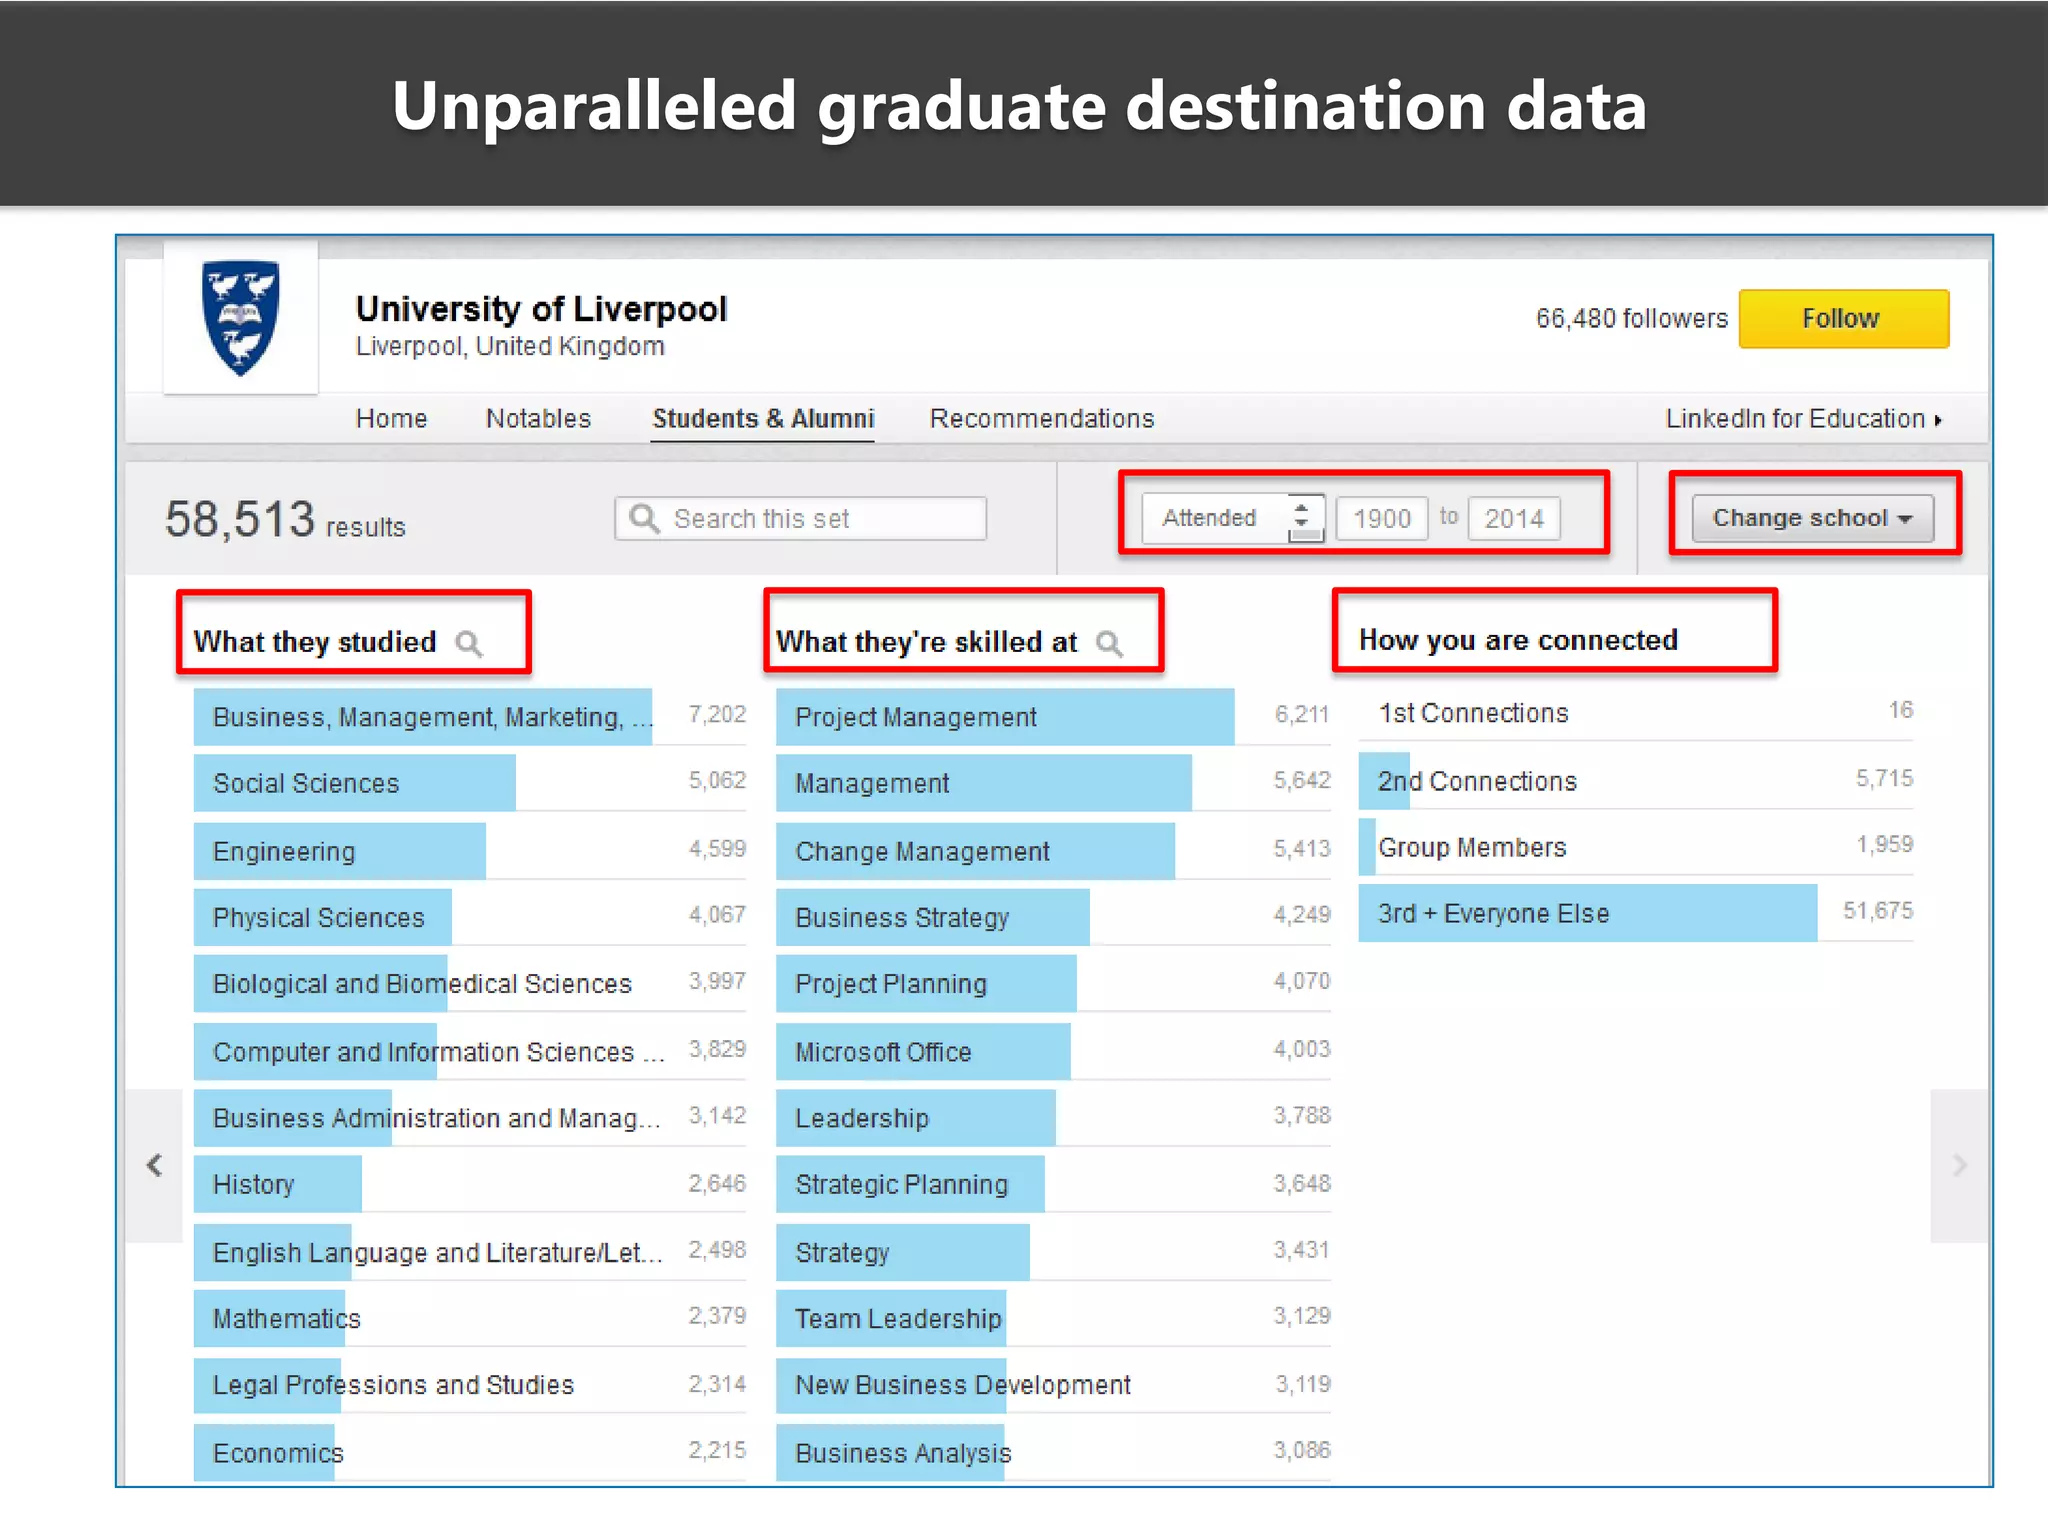Filter by History

tap(470, 1184)
